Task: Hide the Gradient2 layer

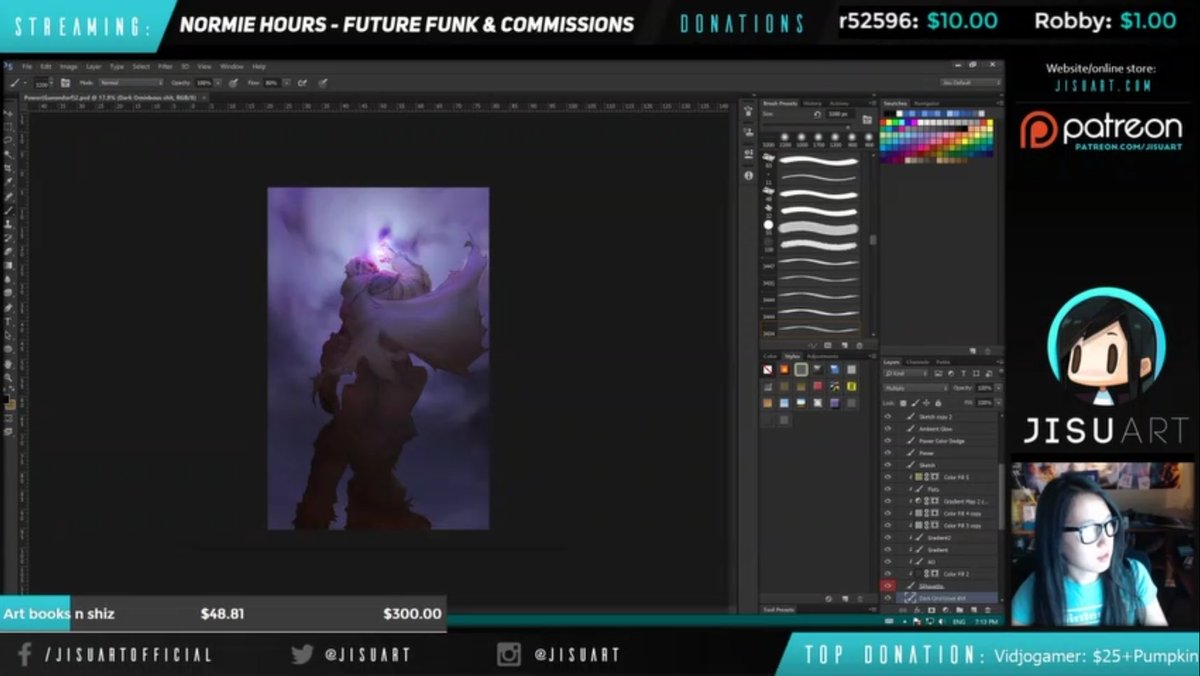Action: coord(888,538)
